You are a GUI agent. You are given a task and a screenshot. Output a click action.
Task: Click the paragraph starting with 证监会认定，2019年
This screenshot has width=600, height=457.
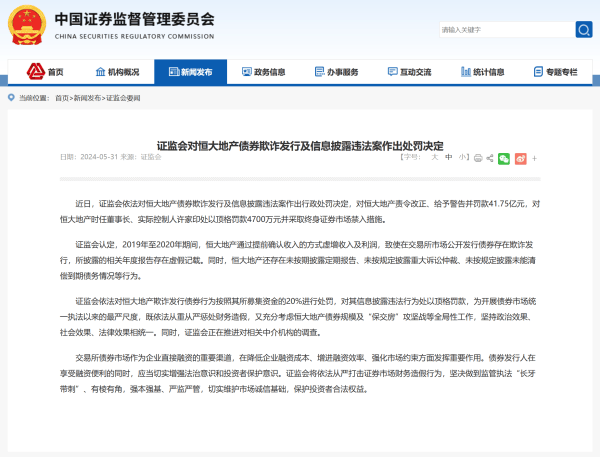coord(300,260)
